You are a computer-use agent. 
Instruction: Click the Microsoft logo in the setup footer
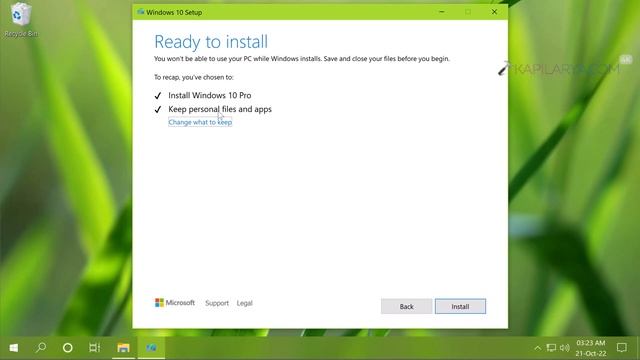pos(175,302)
